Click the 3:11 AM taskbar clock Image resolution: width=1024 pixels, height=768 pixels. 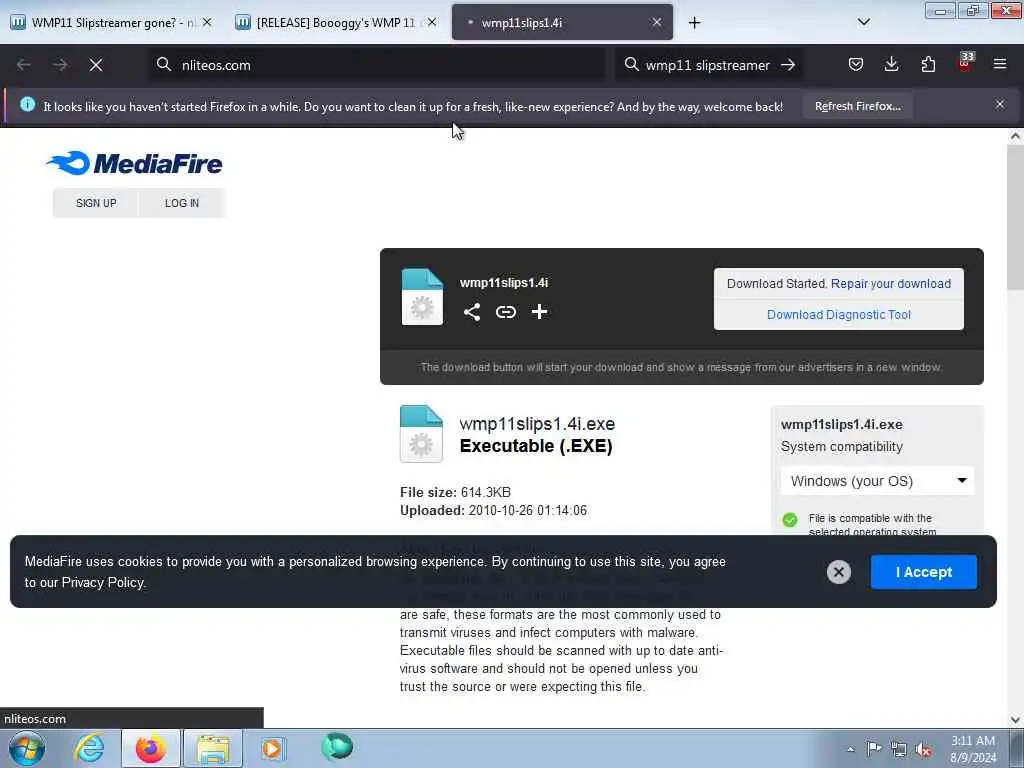973,749
